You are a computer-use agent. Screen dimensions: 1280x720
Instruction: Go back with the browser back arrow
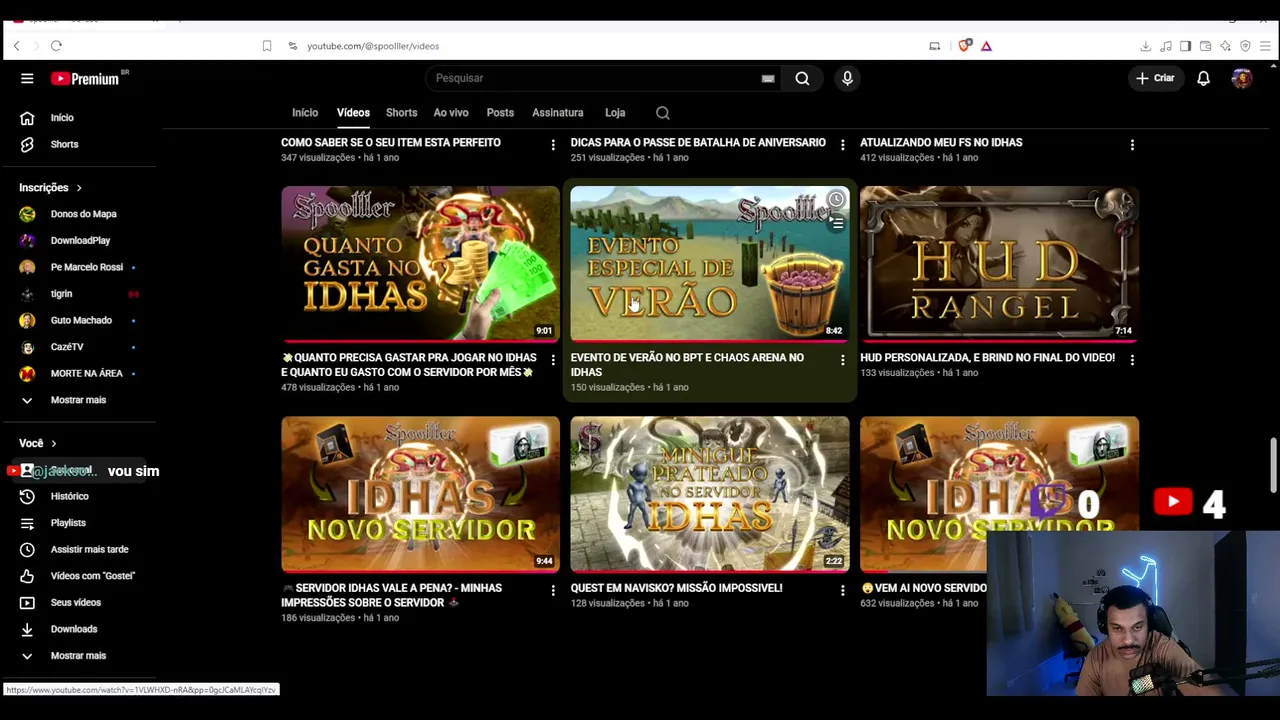(16, 46)
